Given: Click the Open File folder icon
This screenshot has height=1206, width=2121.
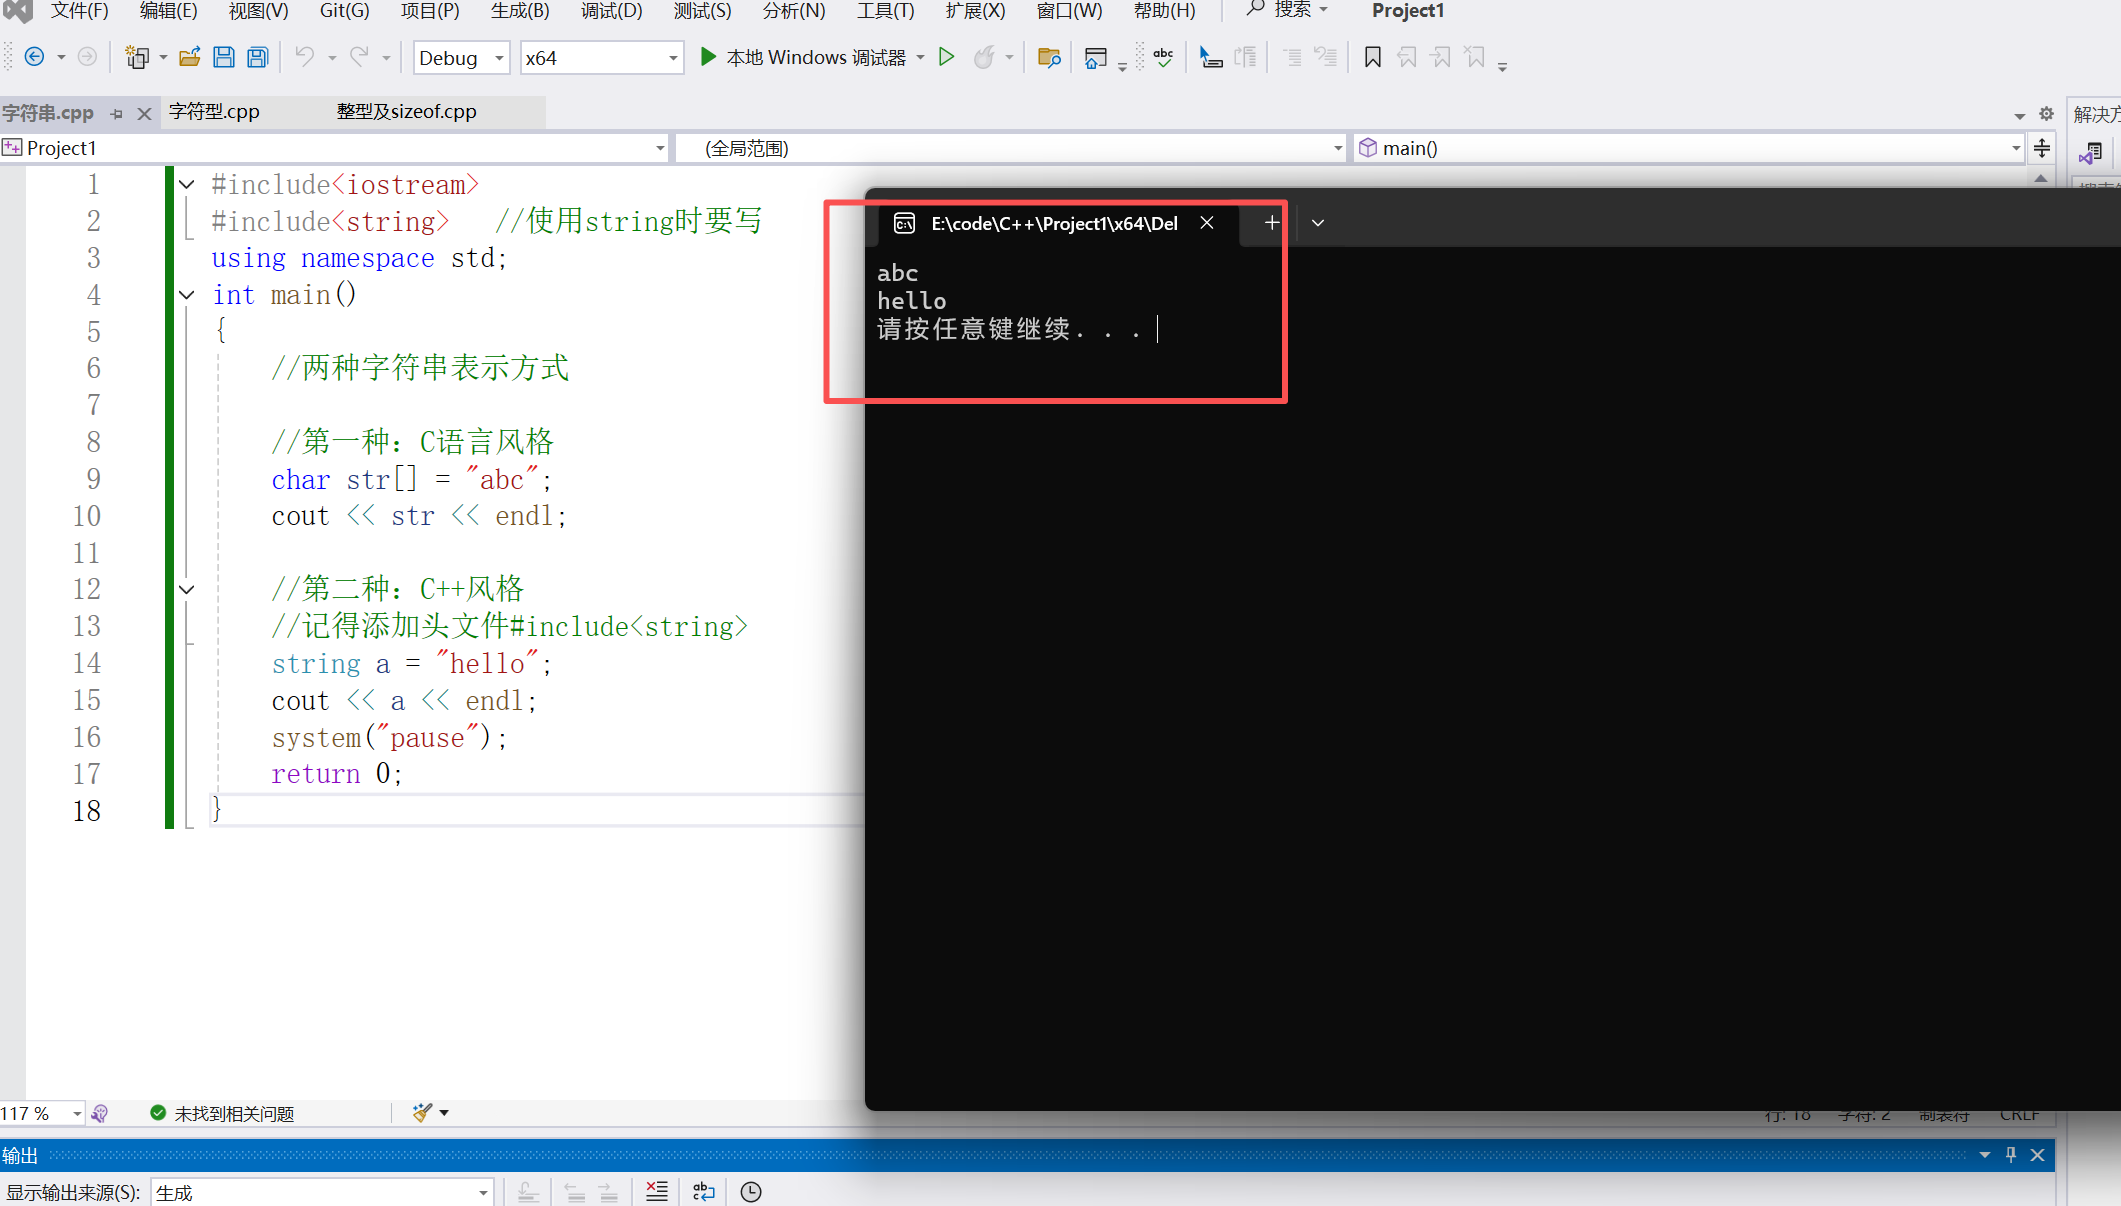Looking at the screenshot, I should 189,57.
